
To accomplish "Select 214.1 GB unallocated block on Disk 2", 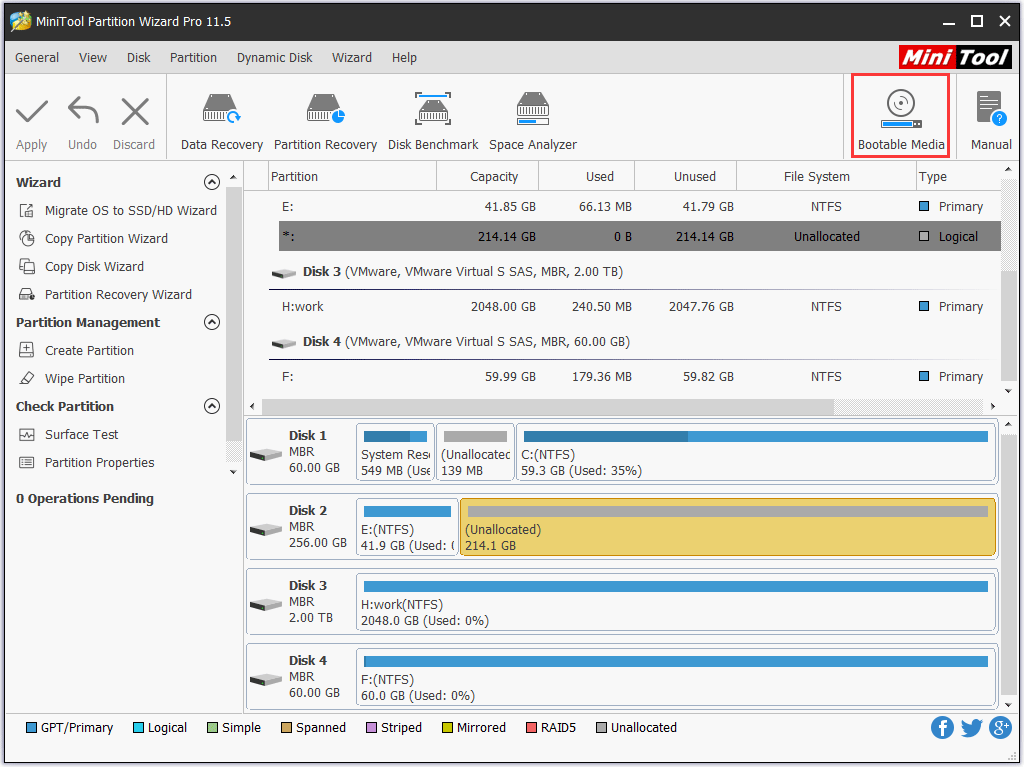I will [728, 528].
